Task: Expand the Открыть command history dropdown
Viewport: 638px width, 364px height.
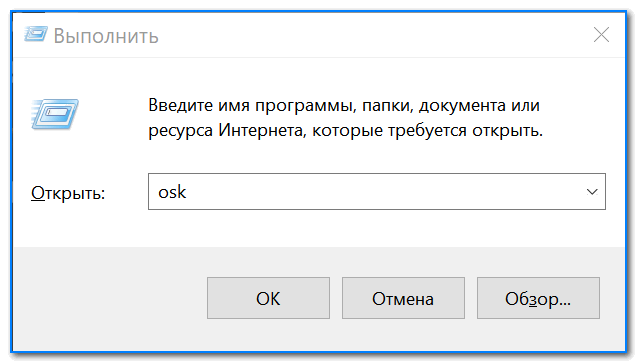Action: (592, 192)
